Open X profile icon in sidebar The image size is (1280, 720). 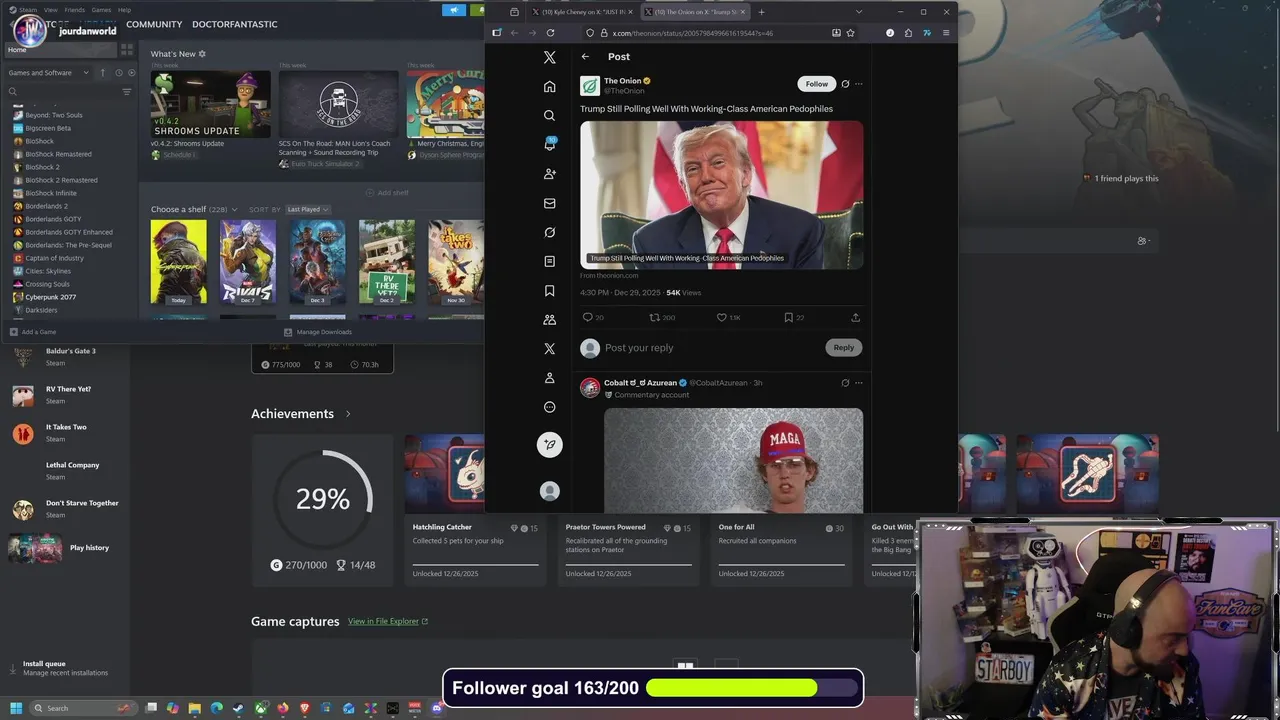coord(549,378)
